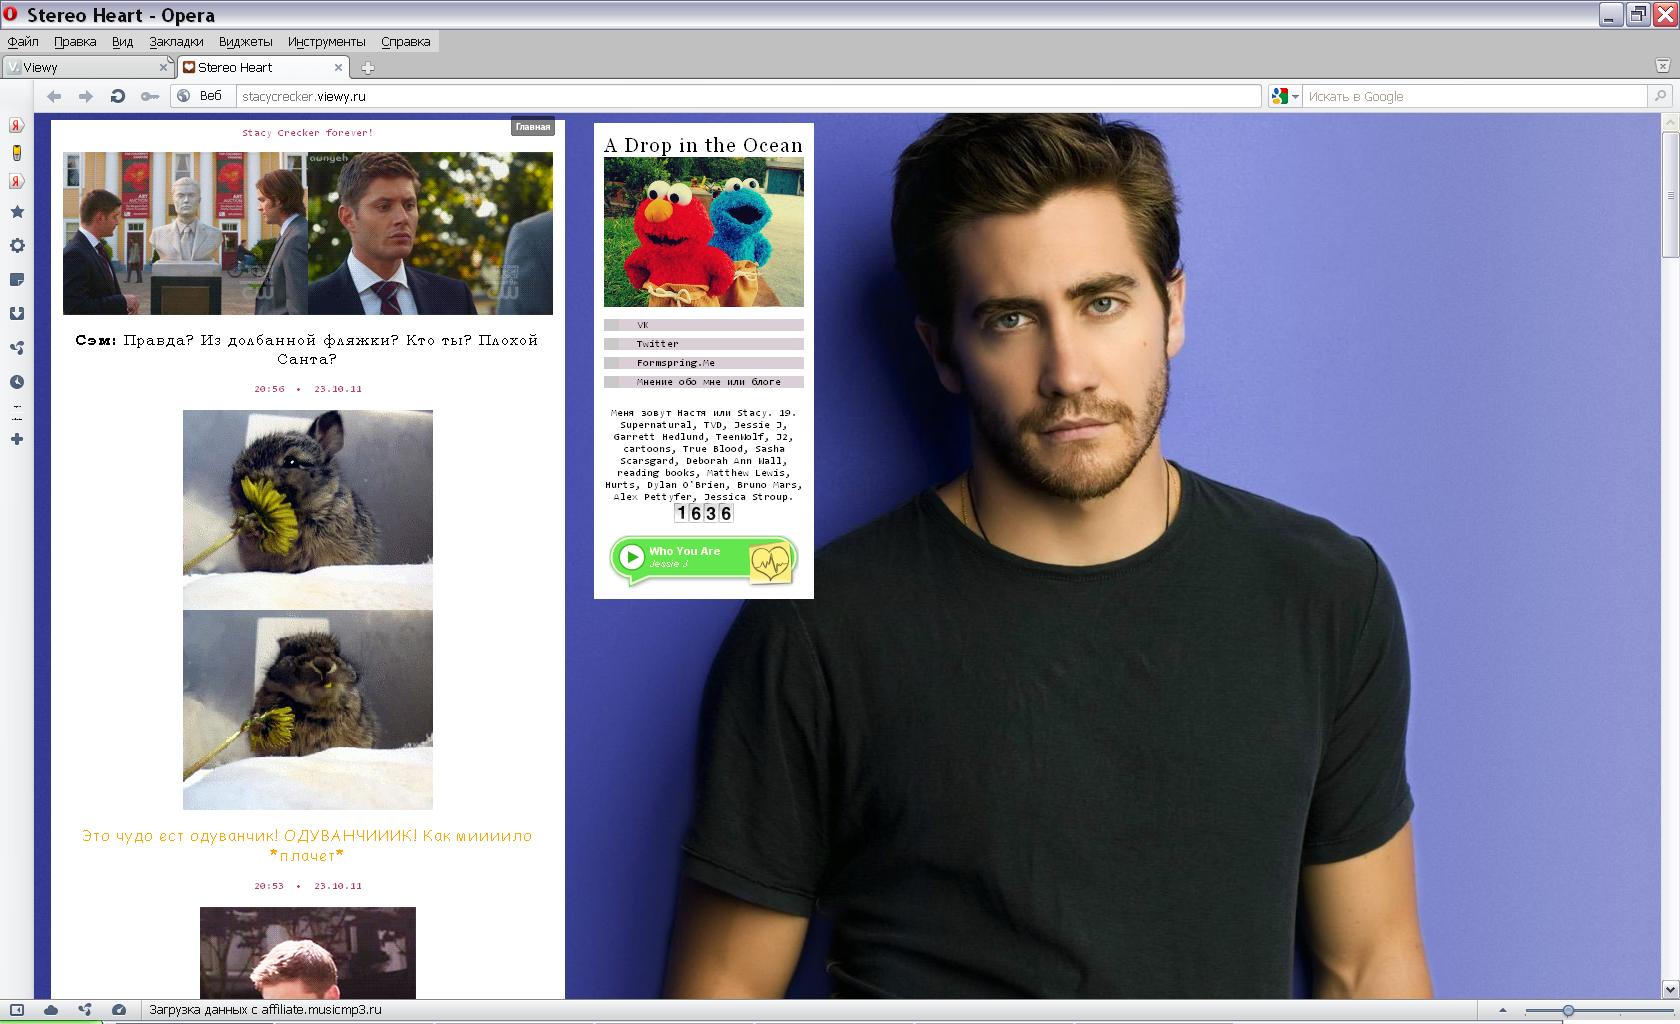Viewport: 1680px width, 1024px height.
Task: Click scrollbar up arrow
Action: 1670,121
